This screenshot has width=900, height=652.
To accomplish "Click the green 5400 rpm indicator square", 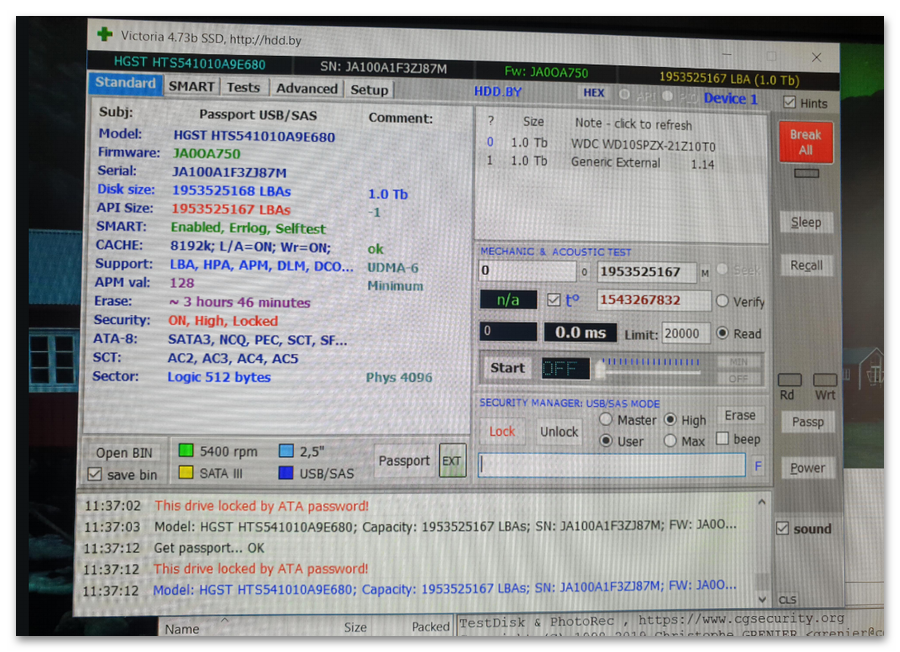I will [186, 450].
